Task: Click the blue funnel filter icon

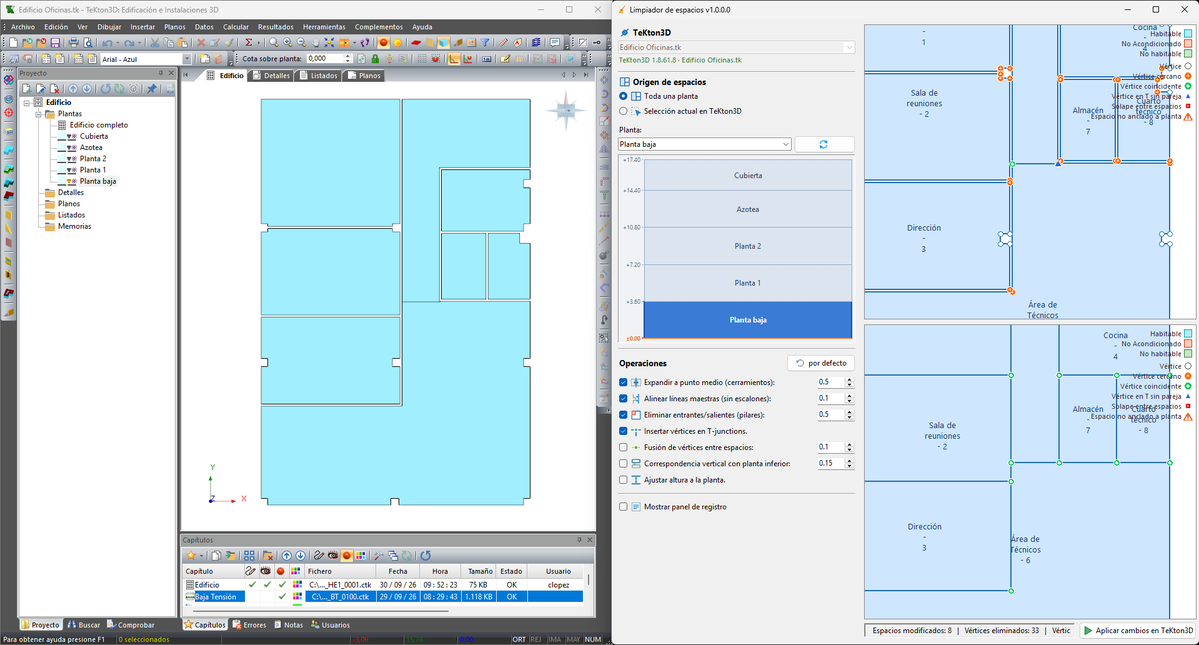Action: point(485,43)
